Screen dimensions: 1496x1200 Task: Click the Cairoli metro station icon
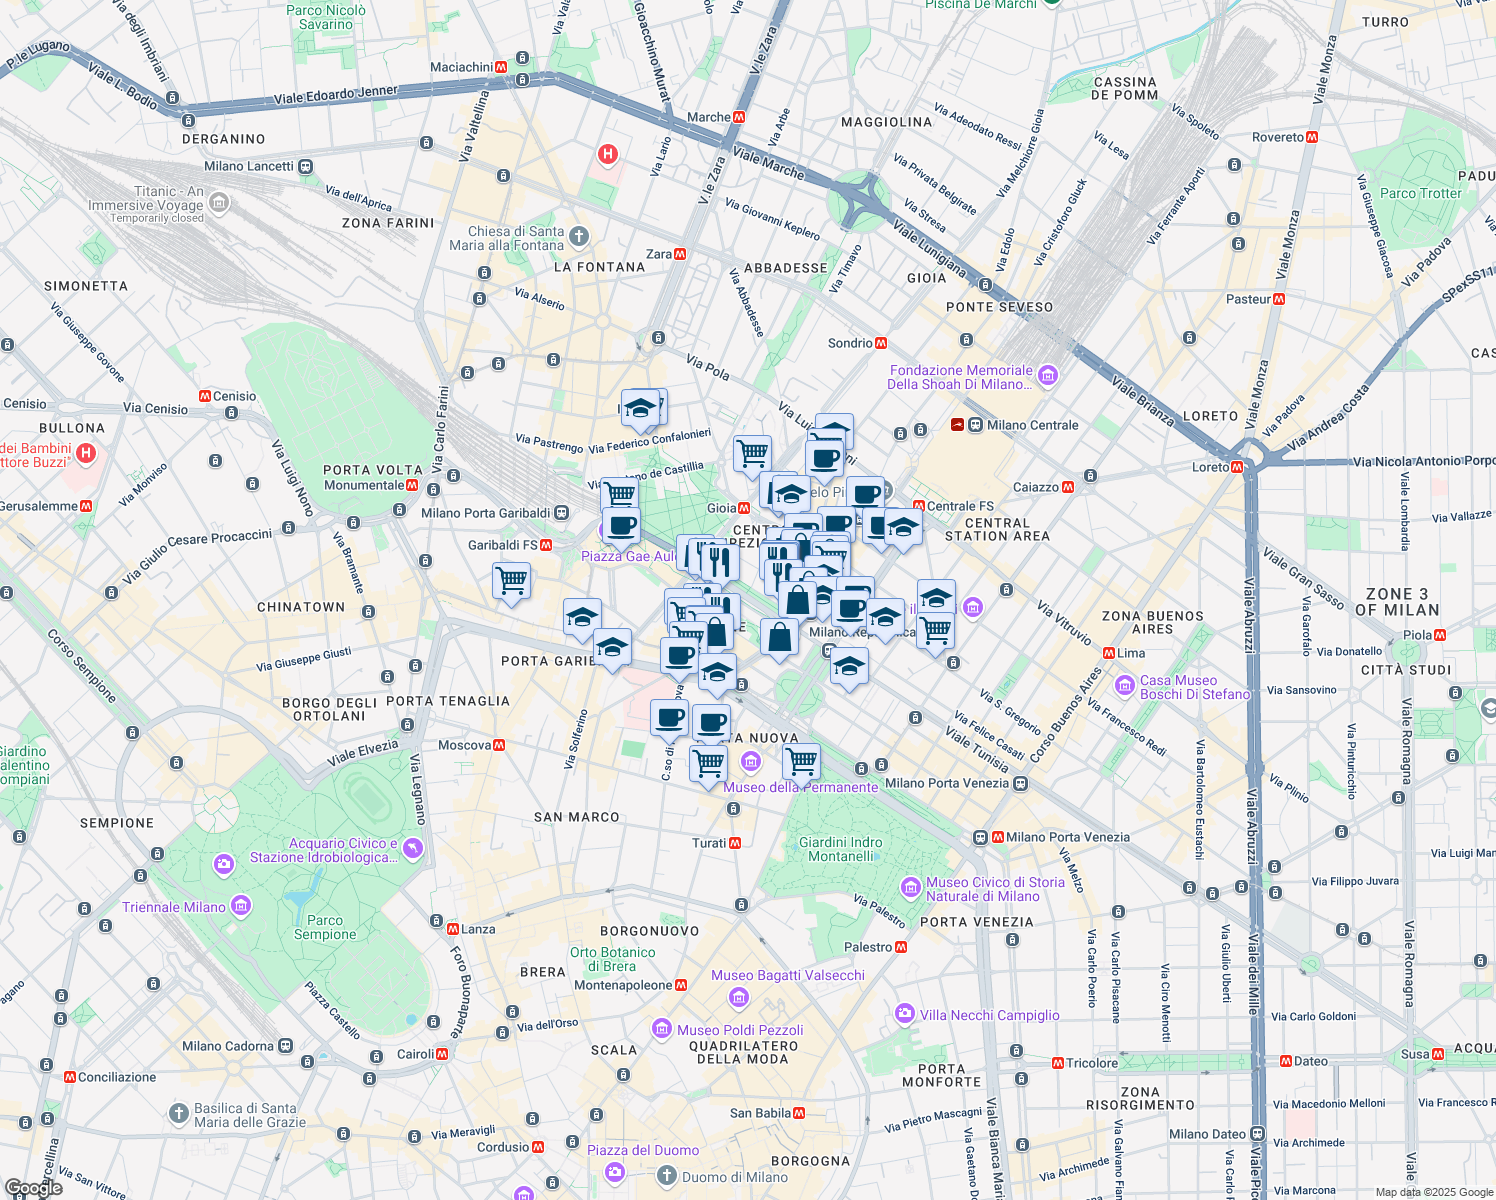tap(442, 1054)
